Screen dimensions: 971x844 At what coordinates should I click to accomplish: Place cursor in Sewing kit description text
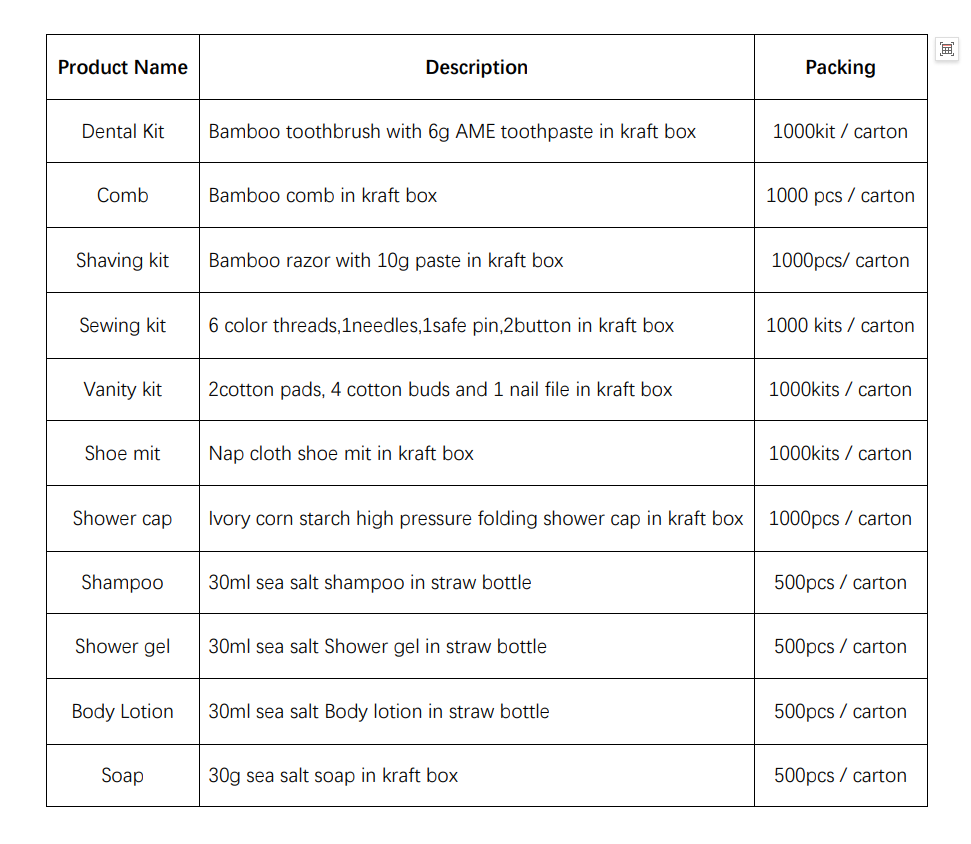(x=441, y=326)
